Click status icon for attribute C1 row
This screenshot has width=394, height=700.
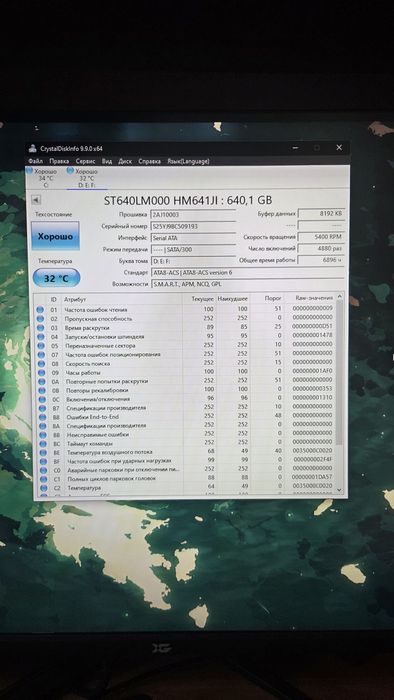[x=43, y=479]
